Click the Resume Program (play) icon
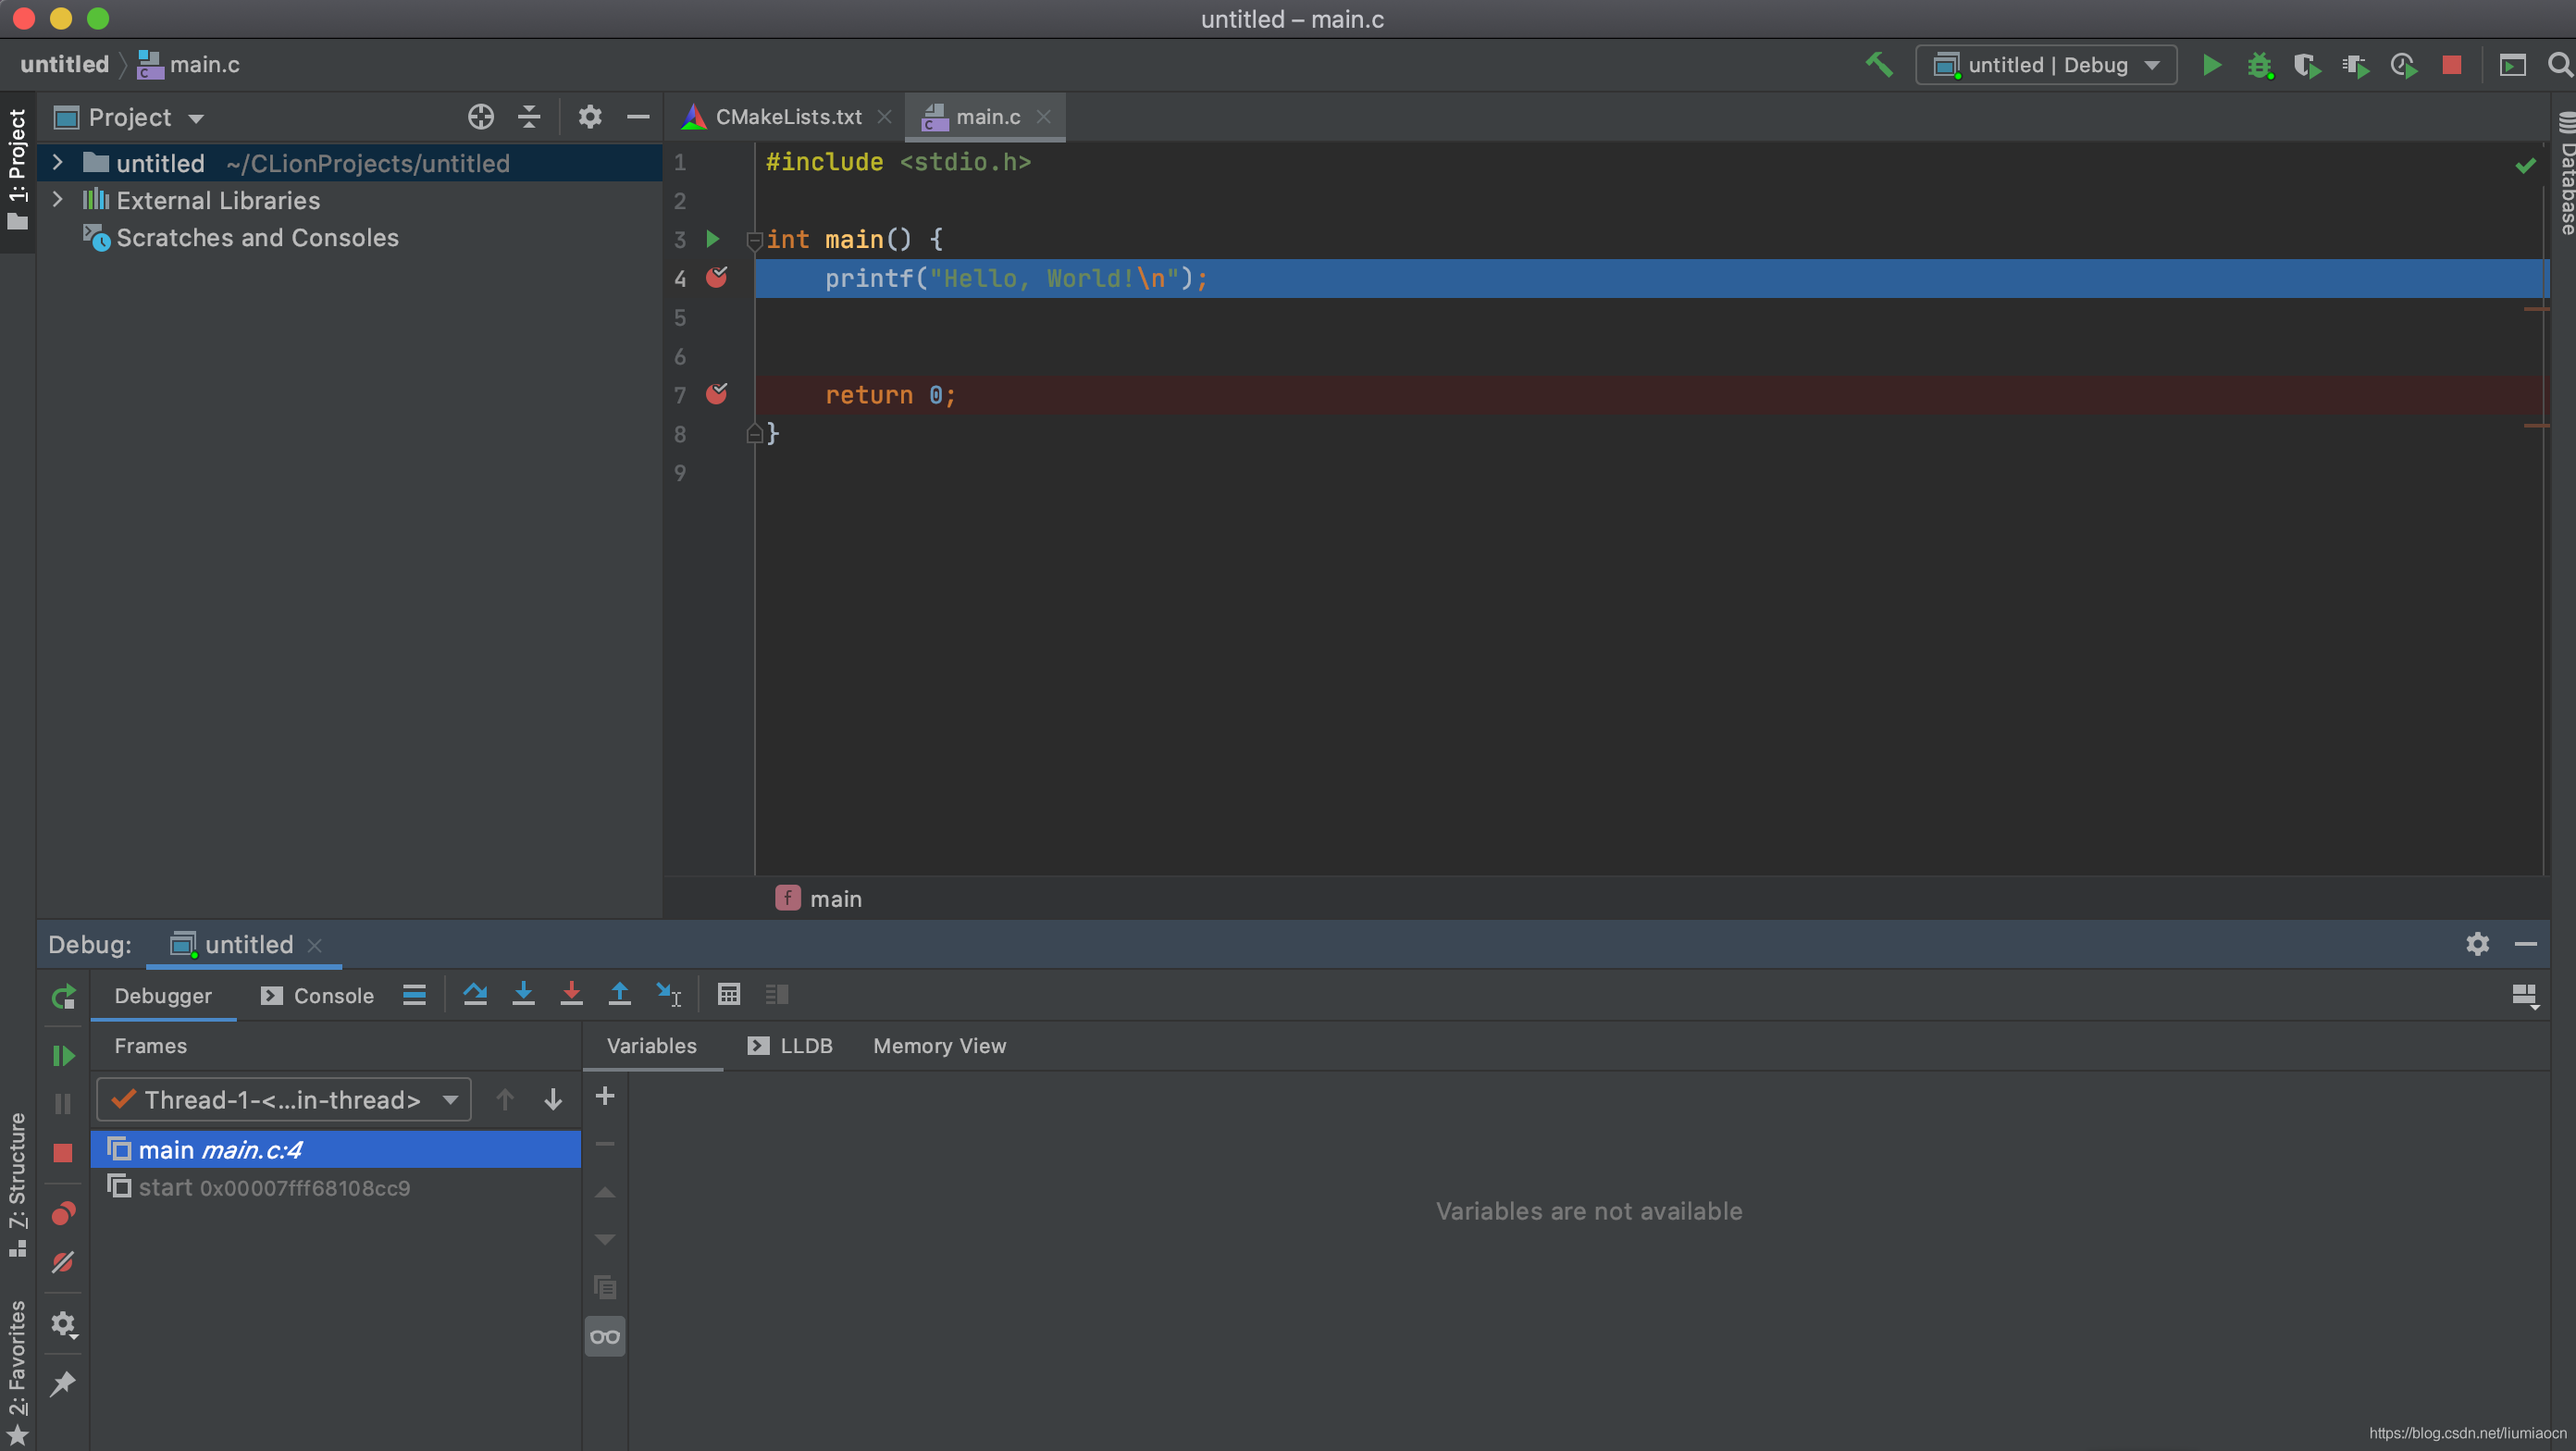Image resolution: width=2576 pixels, height=1451 pixels. [x=60, y=1055]
